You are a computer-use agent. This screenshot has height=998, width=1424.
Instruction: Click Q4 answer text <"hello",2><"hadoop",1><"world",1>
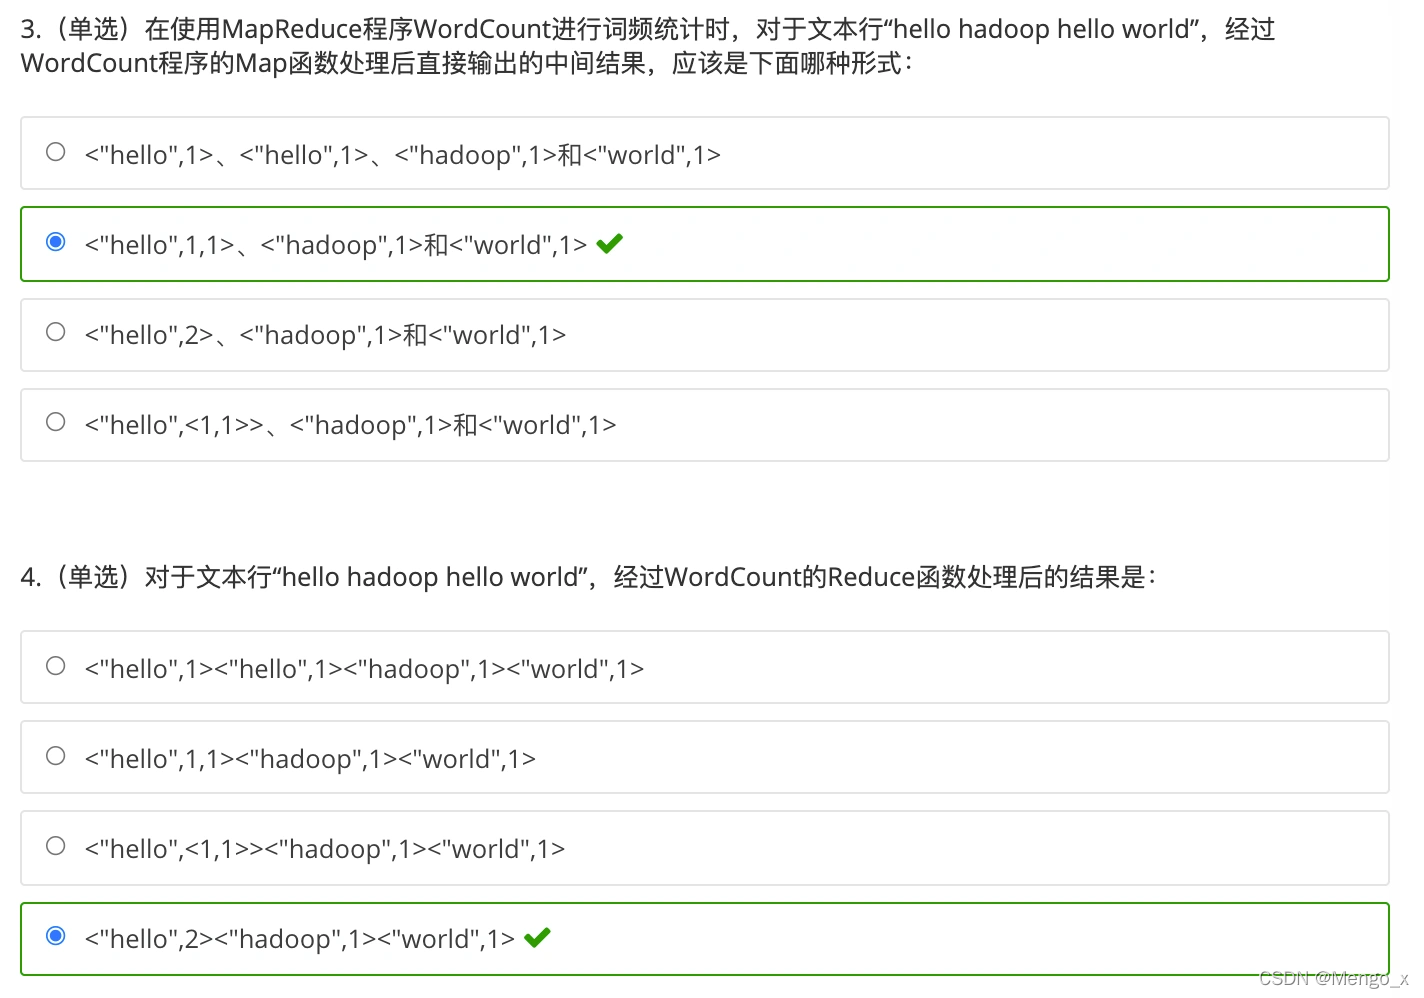tap(300, 939)
